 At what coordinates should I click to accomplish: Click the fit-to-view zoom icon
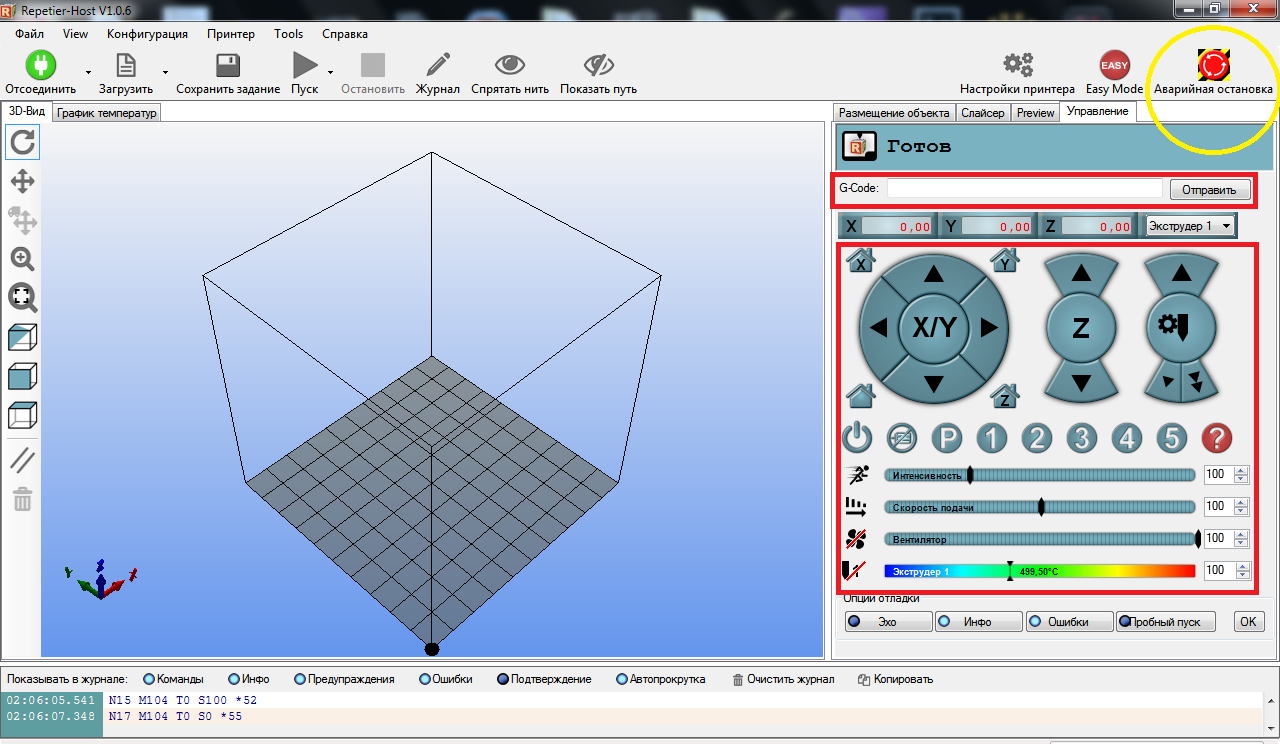(23, 297)
